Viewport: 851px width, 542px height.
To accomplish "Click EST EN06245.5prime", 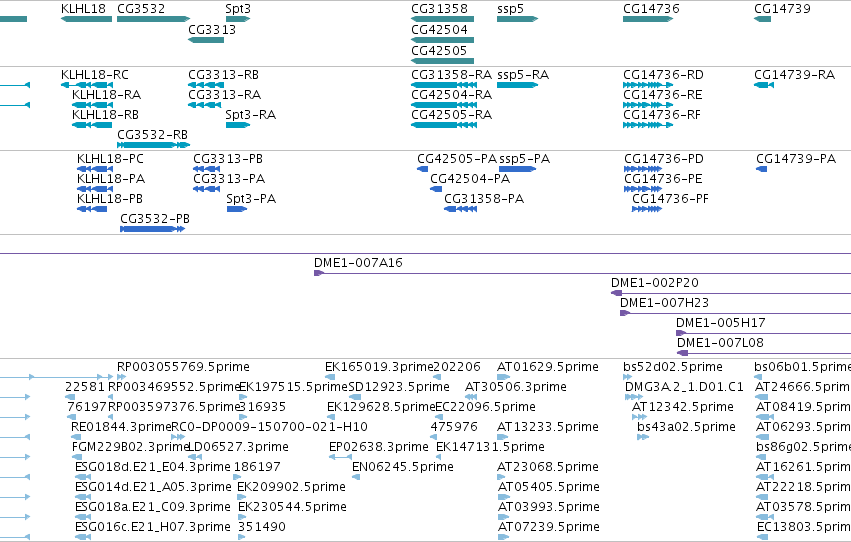I will tap(356, 477).
